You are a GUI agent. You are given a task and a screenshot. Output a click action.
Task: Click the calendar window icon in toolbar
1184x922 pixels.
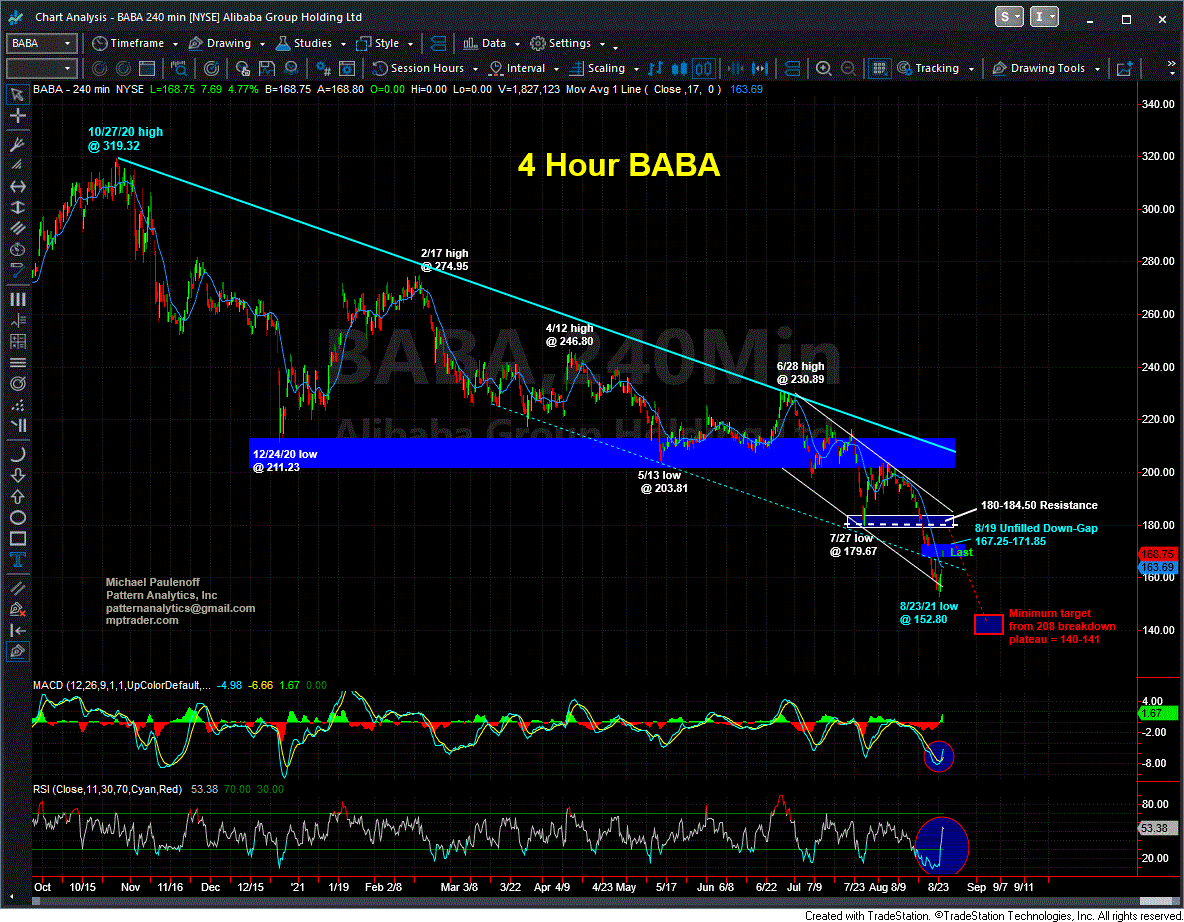pos(147,69)
